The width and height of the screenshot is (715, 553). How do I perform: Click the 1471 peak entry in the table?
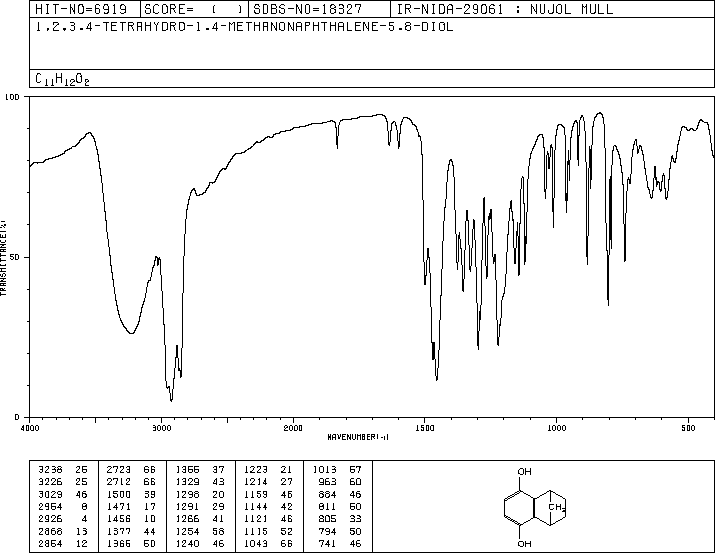click(131, 506)
